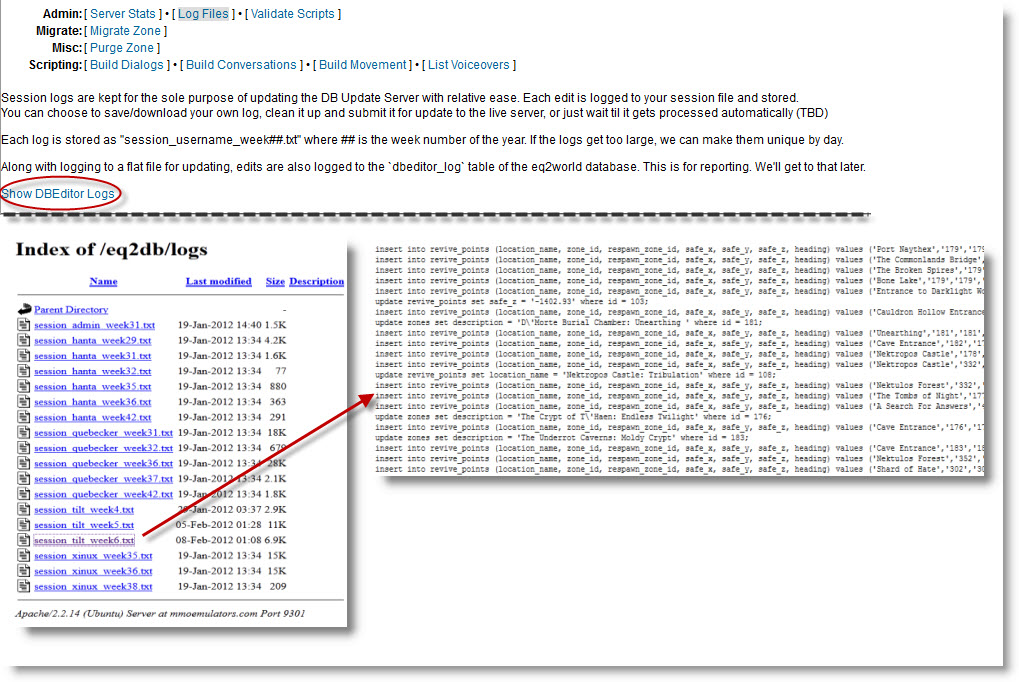Click file icon beside session_tilt_week6.txt
Image resolution: width=1019 pixels, height=682 pixels.
pos(24,540)
